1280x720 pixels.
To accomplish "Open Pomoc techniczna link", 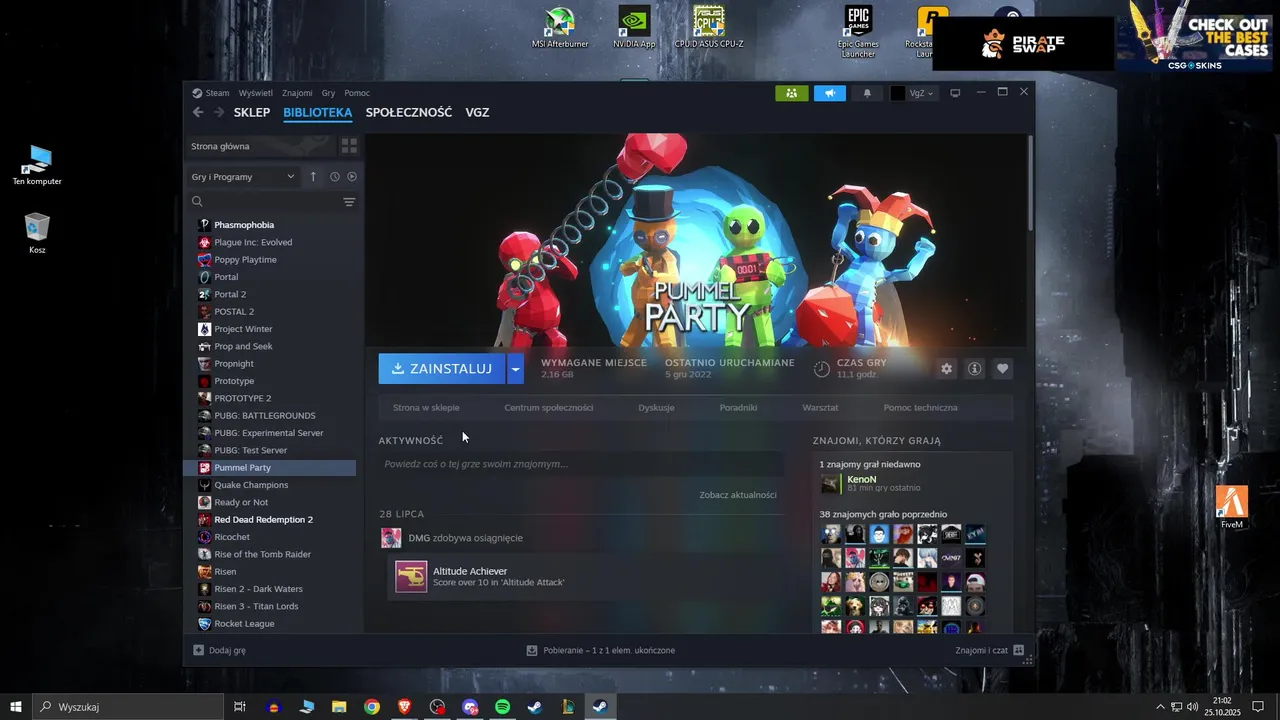I will point(920,408).
